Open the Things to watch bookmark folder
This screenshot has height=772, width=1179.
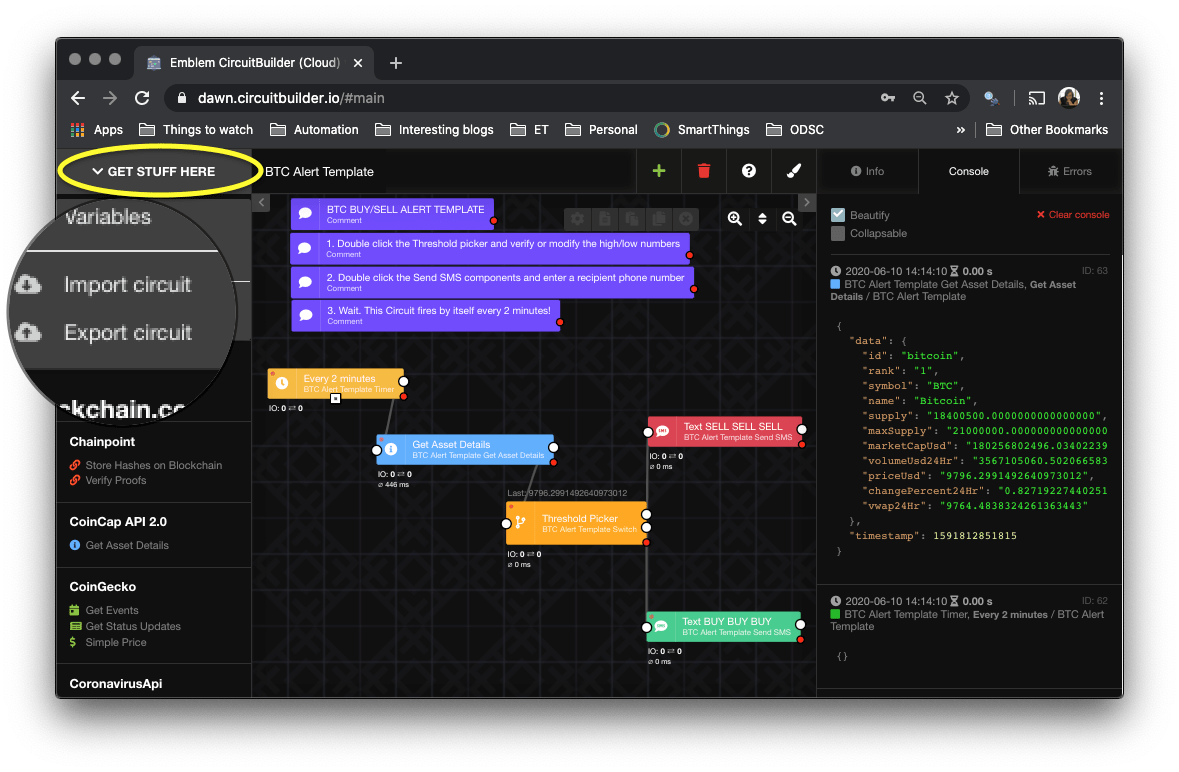[x=196, y=130]
